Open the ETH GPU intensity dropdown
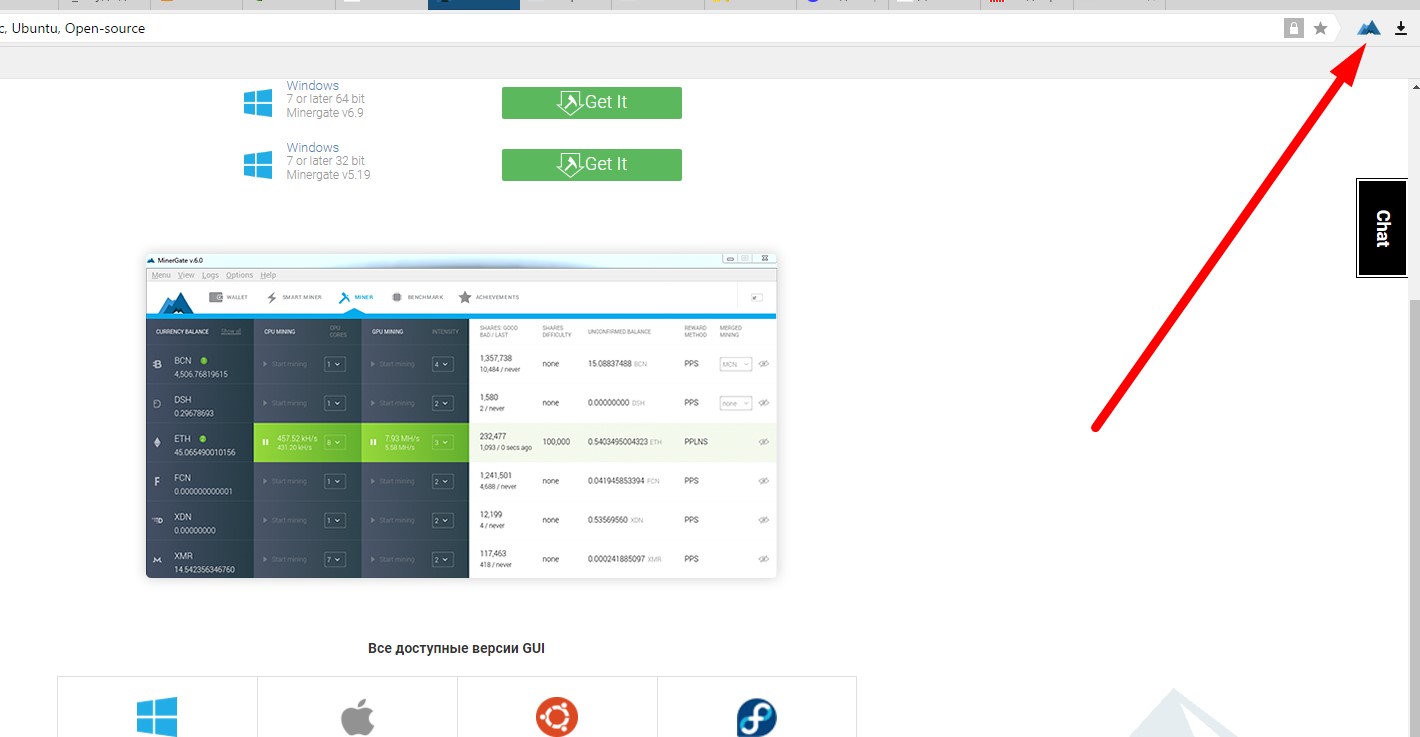This screenshot has height=737, width=1420. [442, 442]
